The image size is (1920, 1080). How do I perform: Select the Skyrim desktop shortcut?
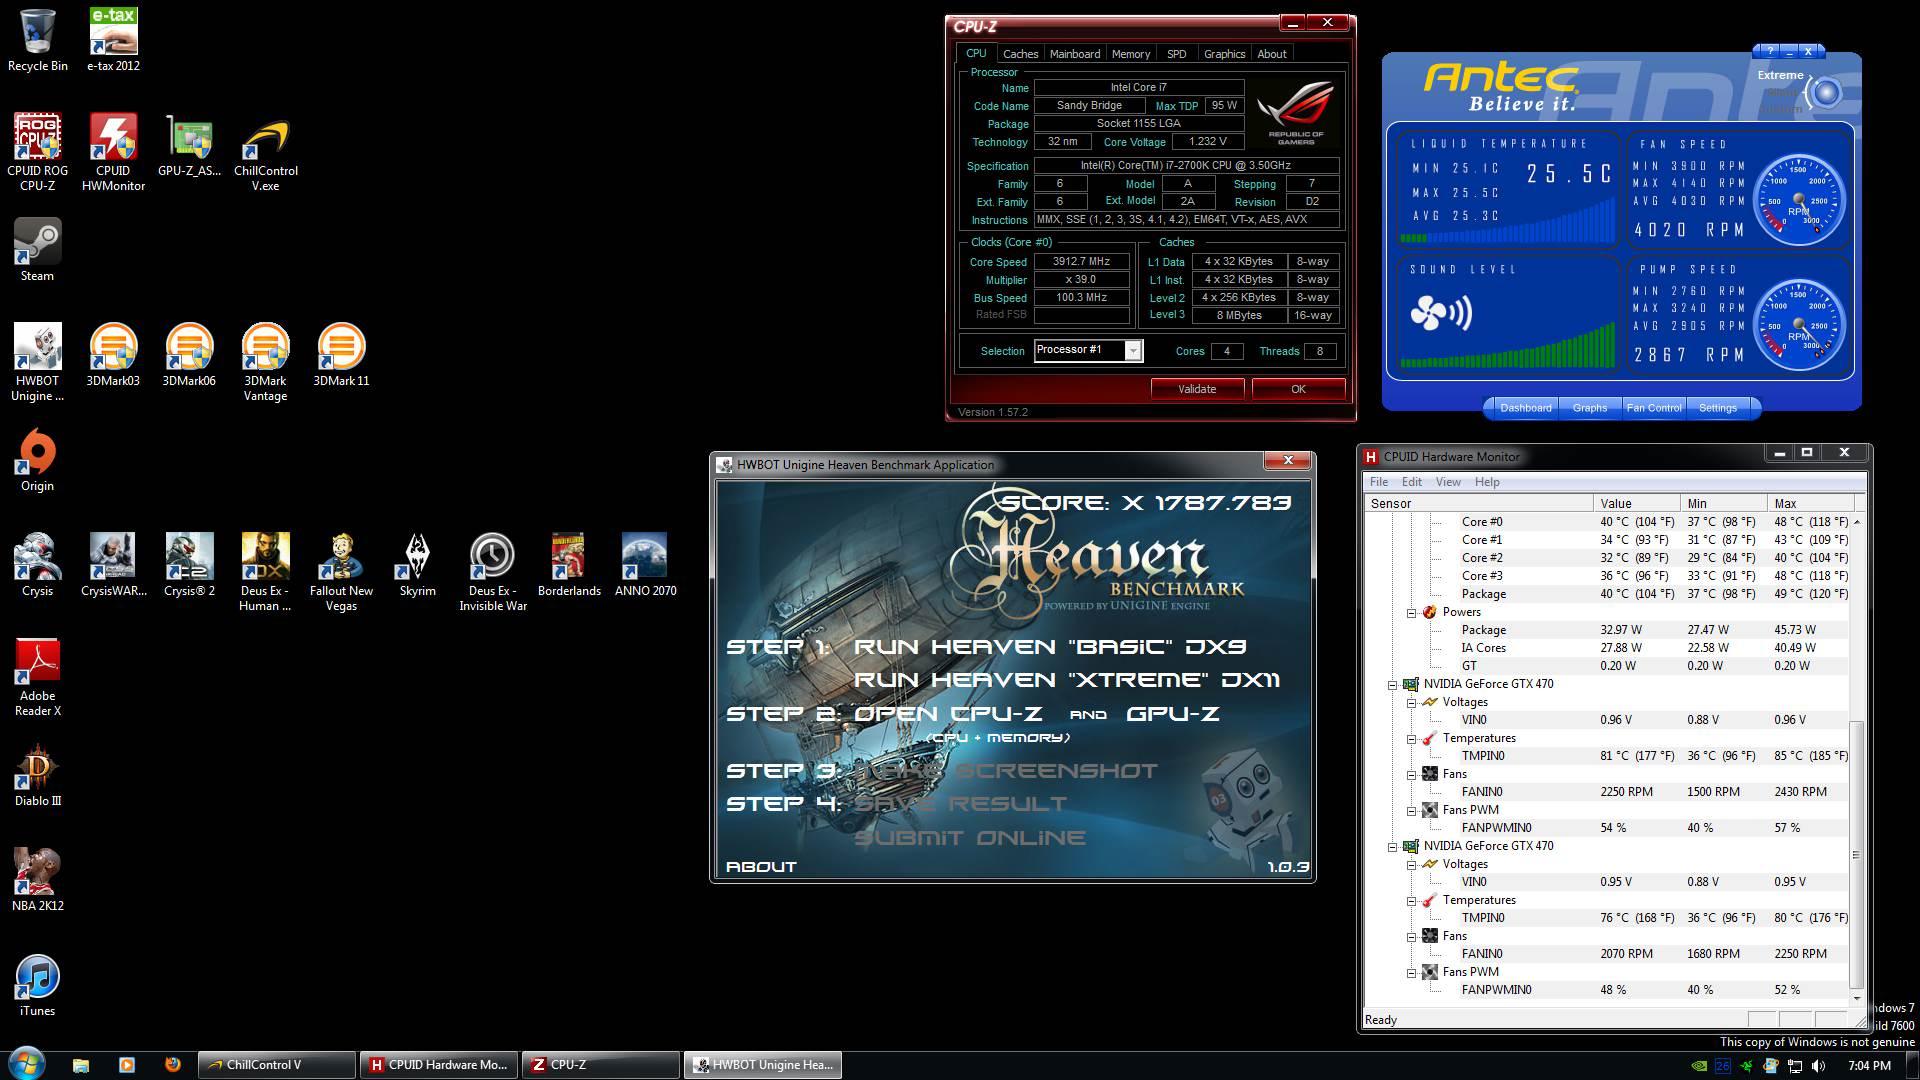(417, 565)
